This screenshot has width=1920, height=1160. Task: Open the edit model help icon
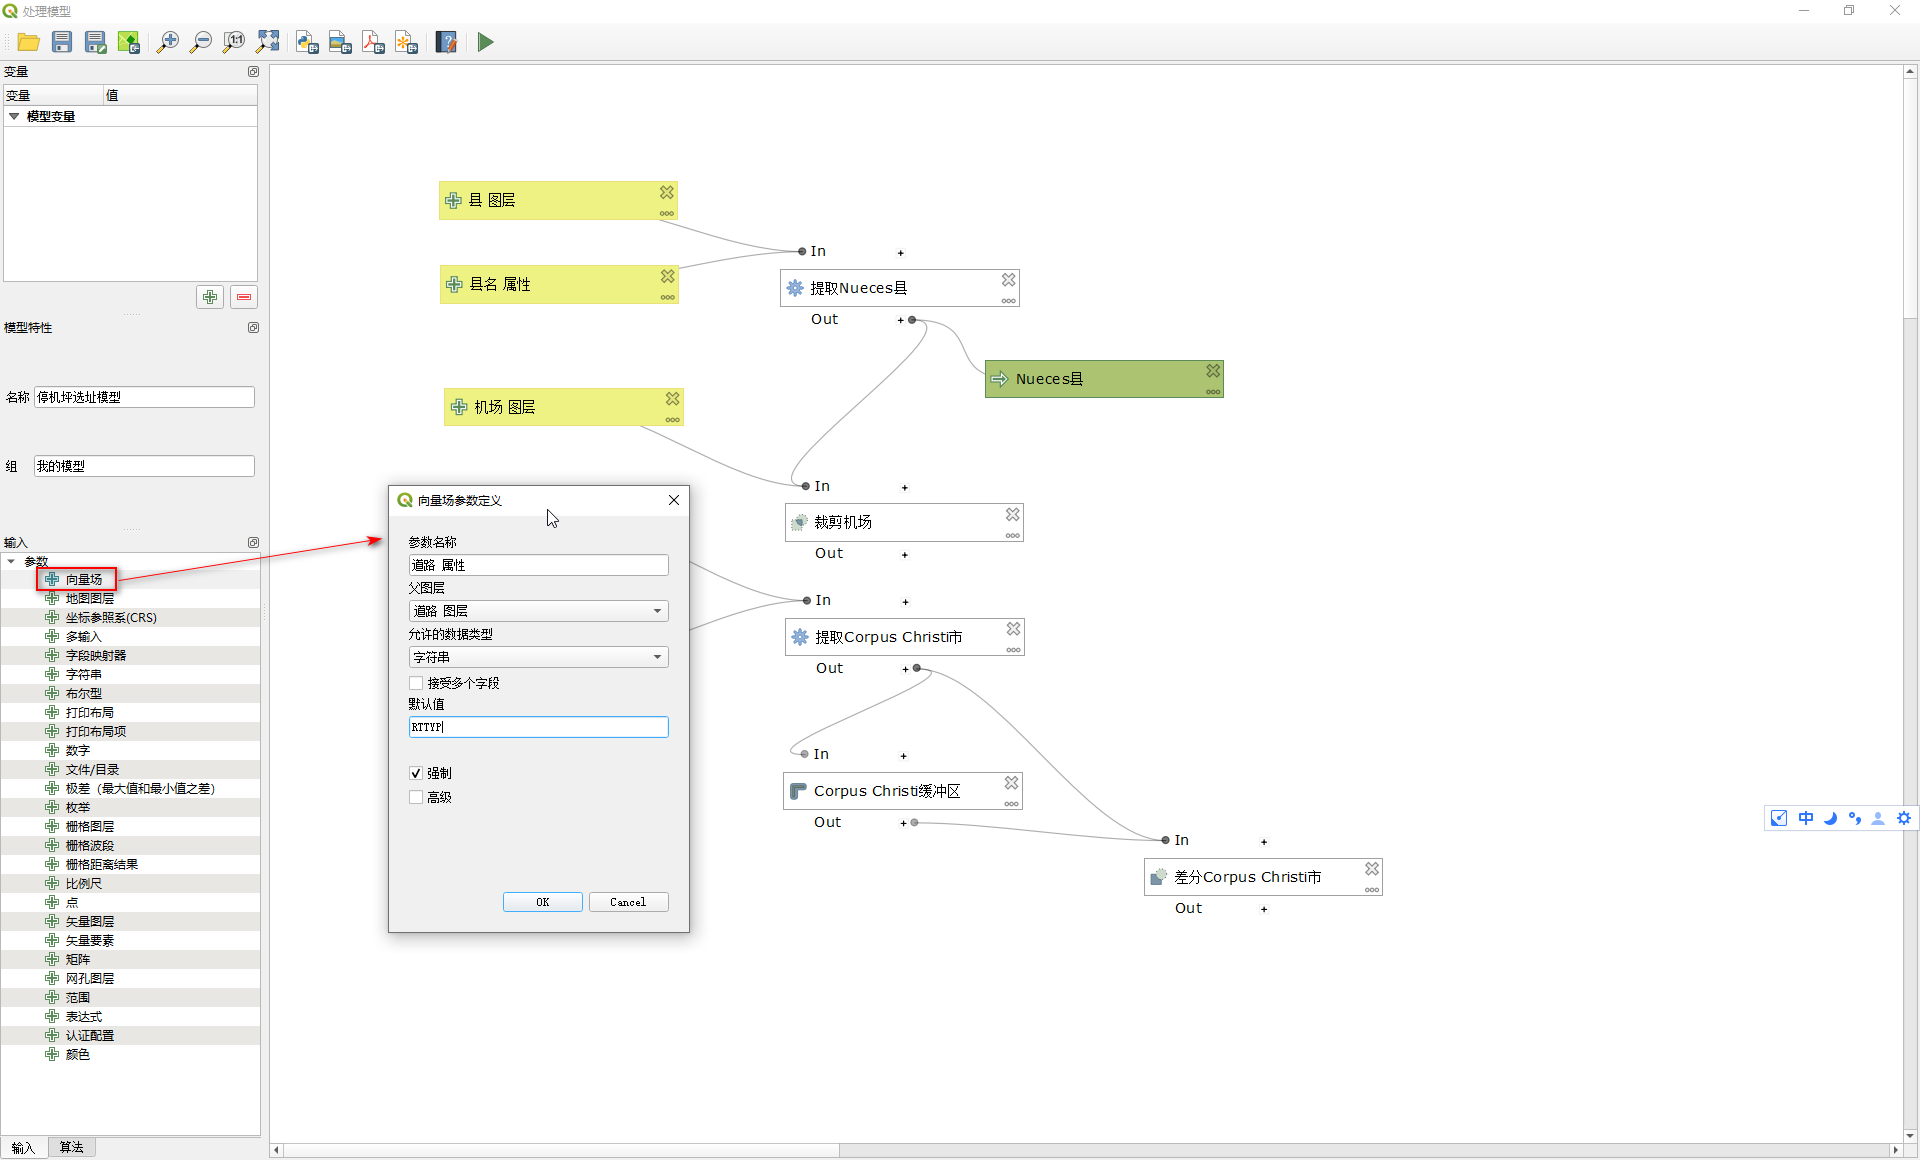tap(446, 42)
